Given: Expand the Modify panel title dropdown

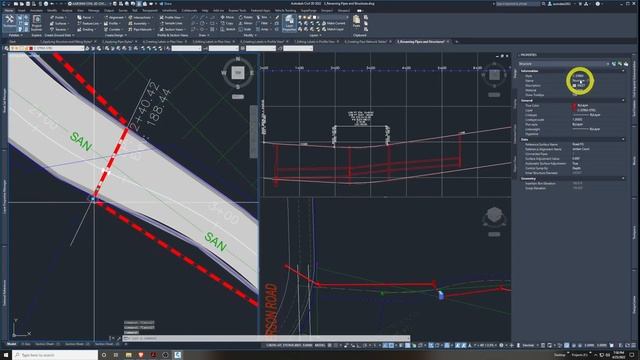Looking at the screenshot, I should [249, 36].
